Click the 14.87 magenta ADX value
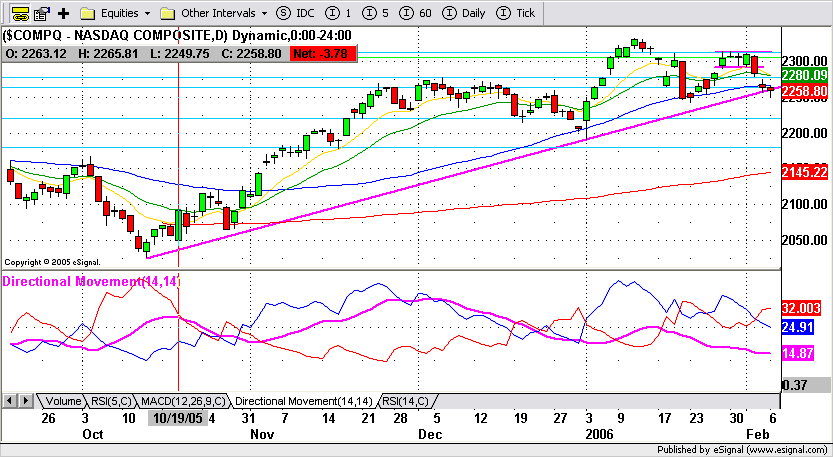Image resolution: width=833 pixels, height=457 pixels. click(x=797, y=353)
